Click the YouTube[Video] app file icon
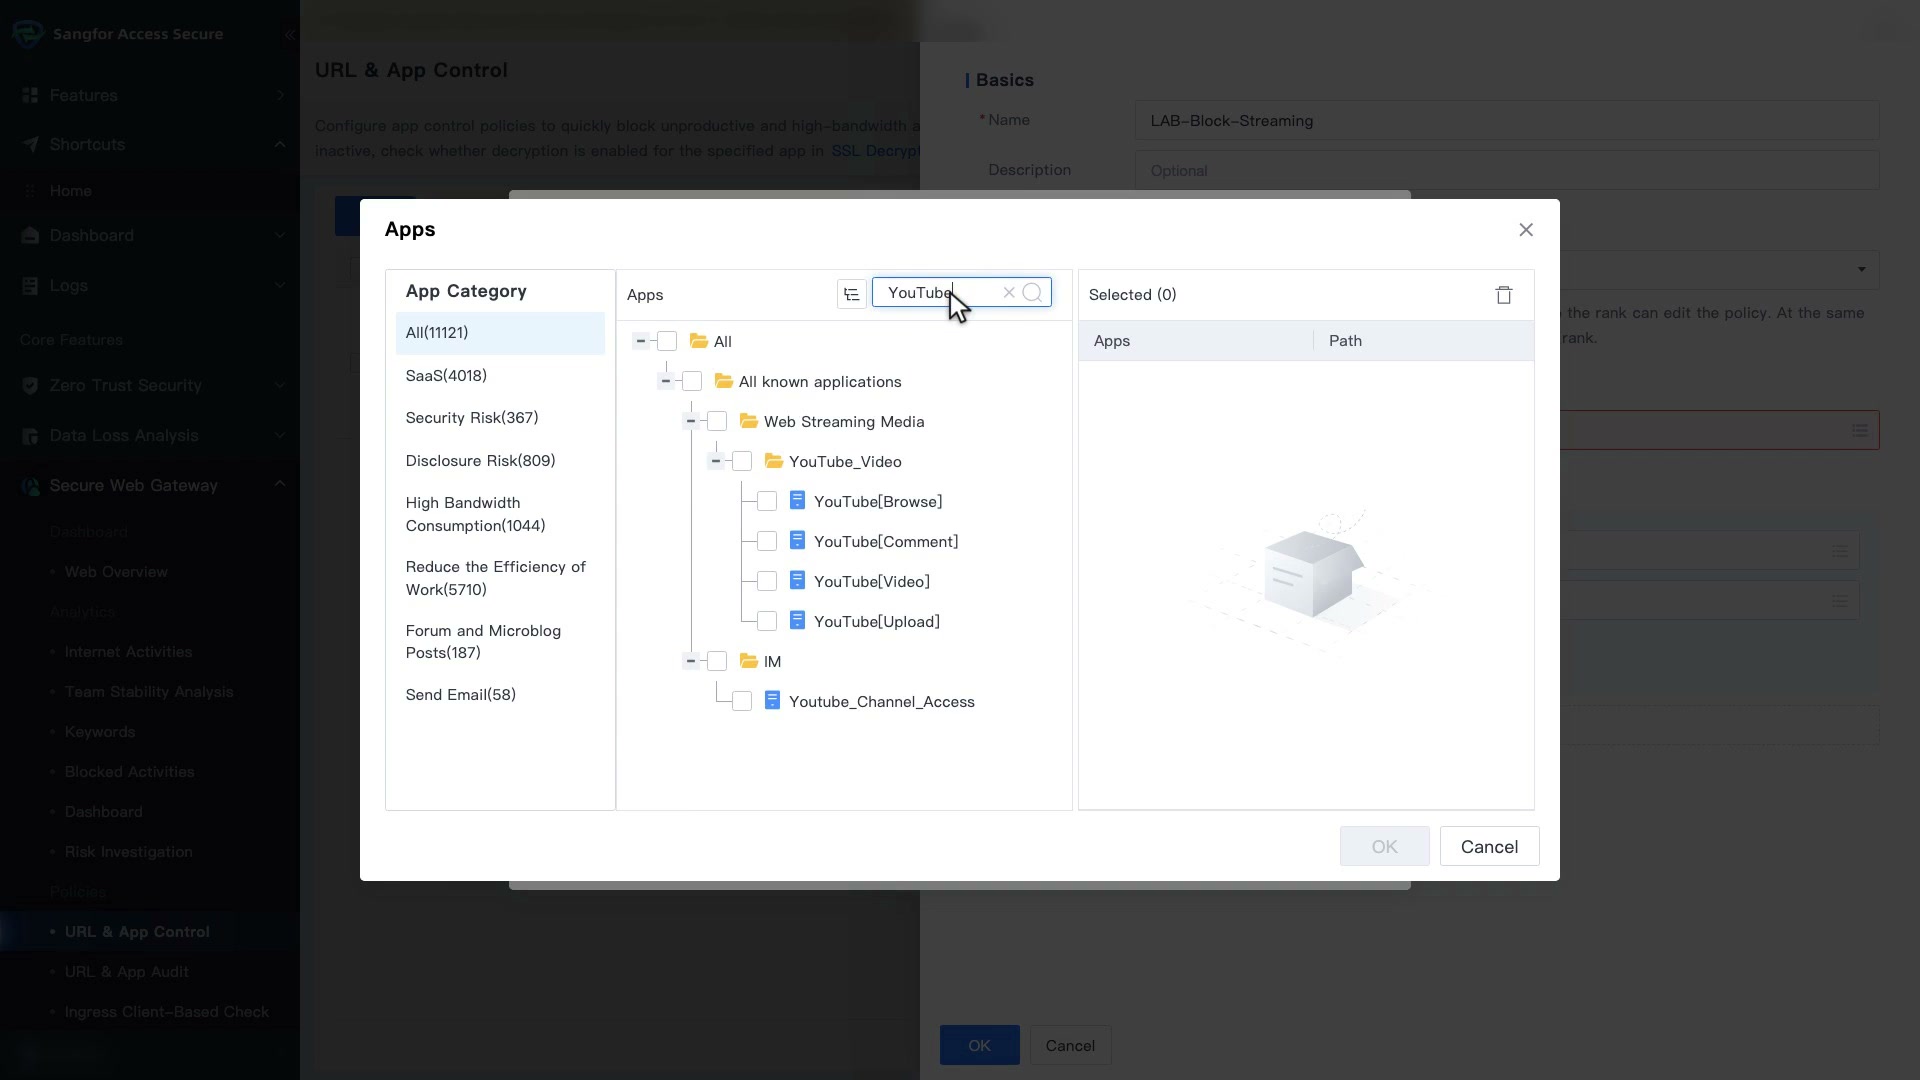This screenshot has width=1920, height=1080. pos(797,581)
